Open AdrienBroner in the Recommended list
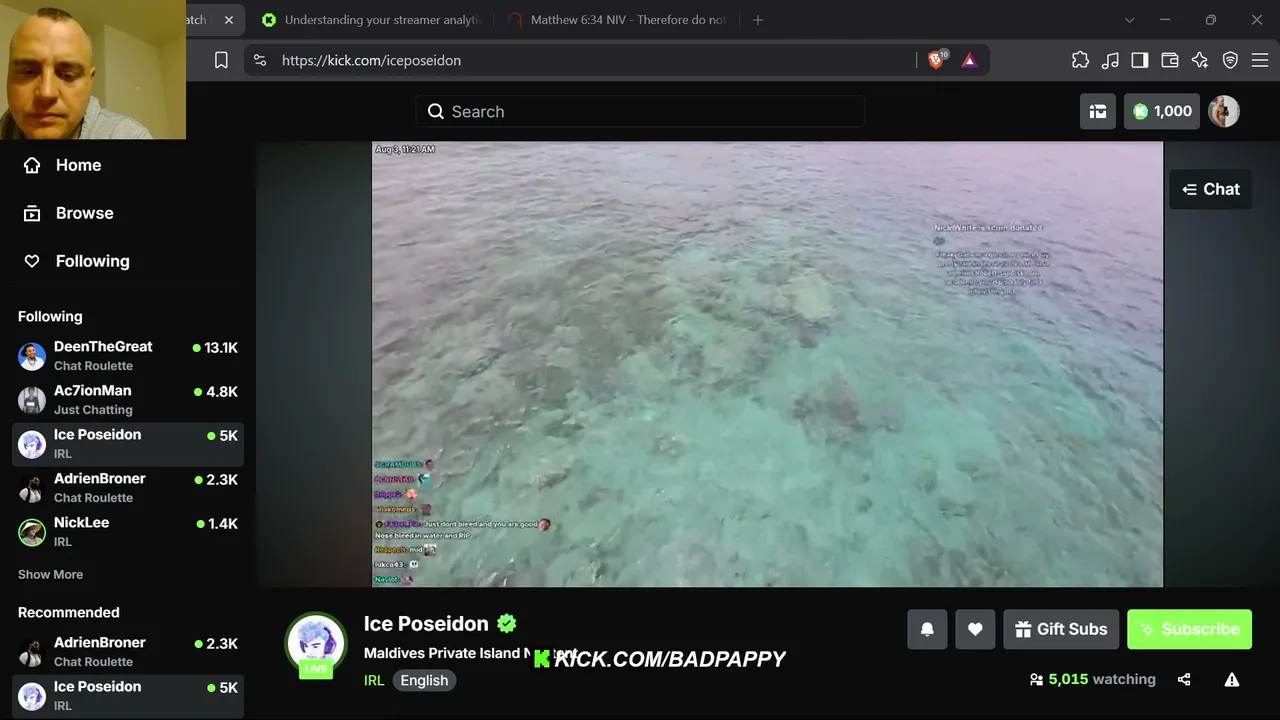 click(x=128, y=651)
